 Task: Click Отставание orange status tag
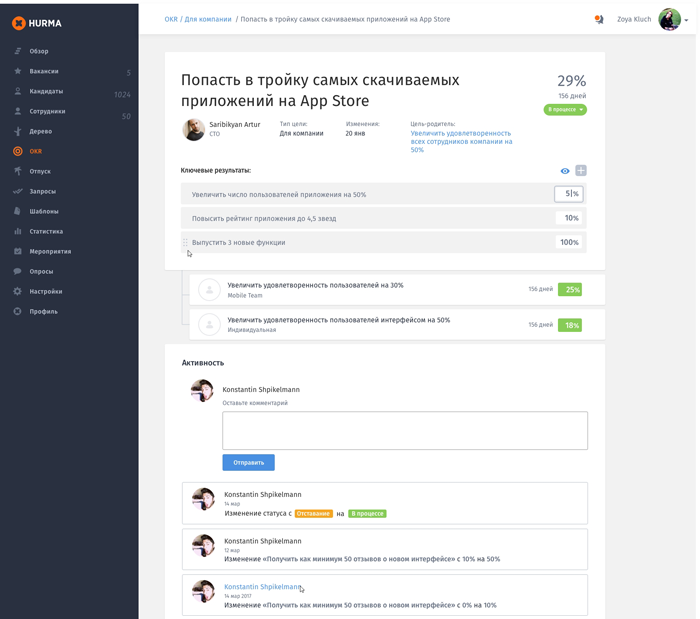click(314, 514)
